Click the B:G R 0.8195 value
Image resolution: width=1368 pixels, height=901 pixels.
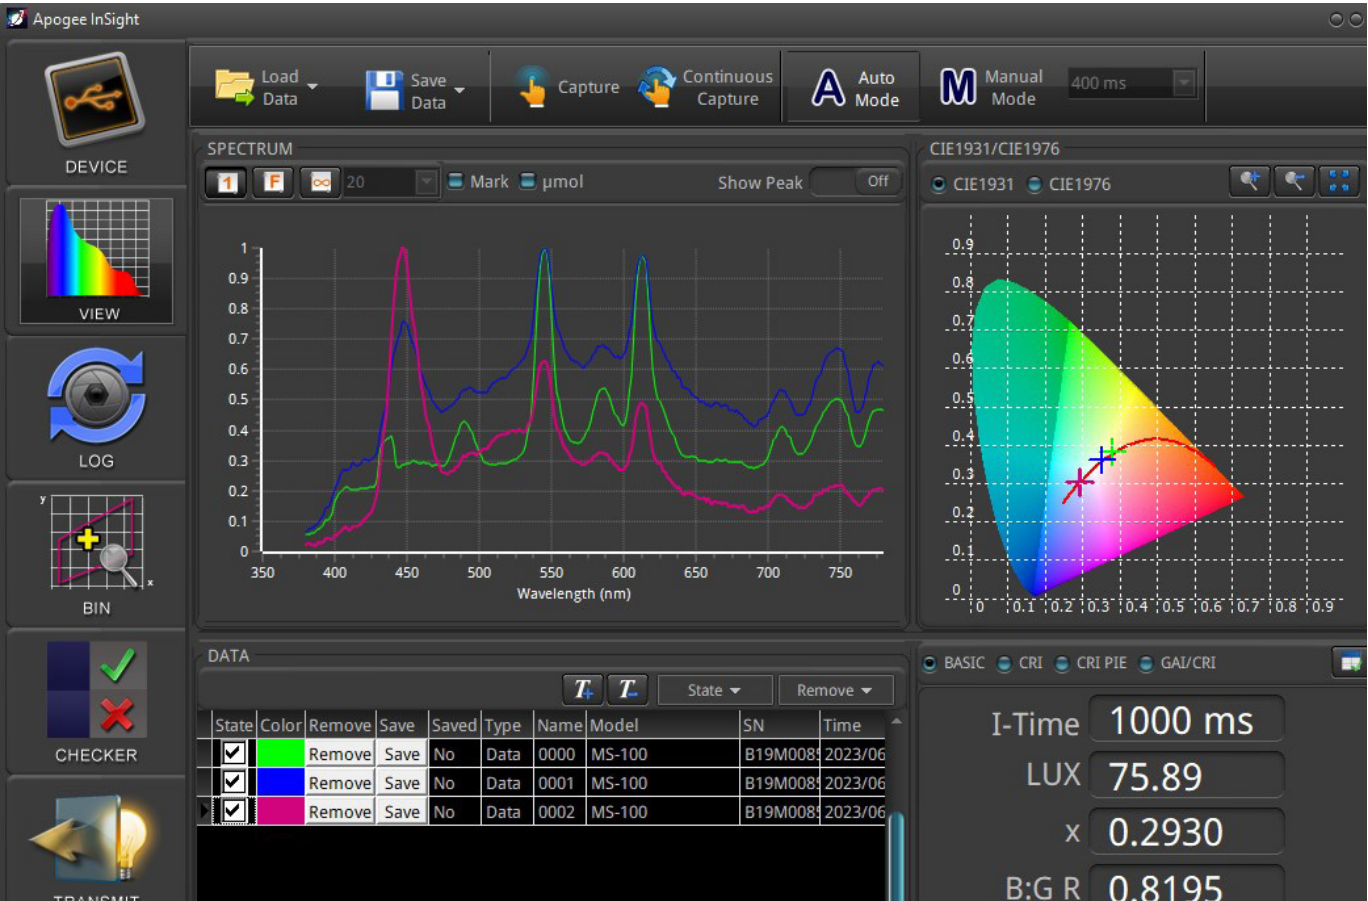pyautogui.click(x=1186, y=884)
